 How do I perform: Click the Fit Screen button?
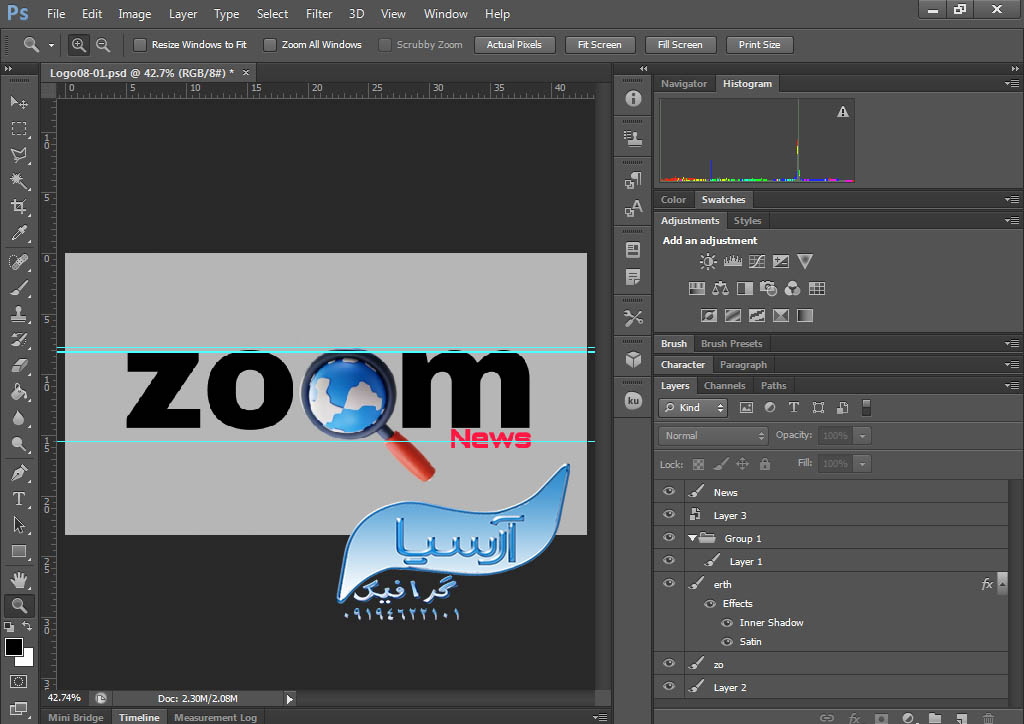[599, 45]
